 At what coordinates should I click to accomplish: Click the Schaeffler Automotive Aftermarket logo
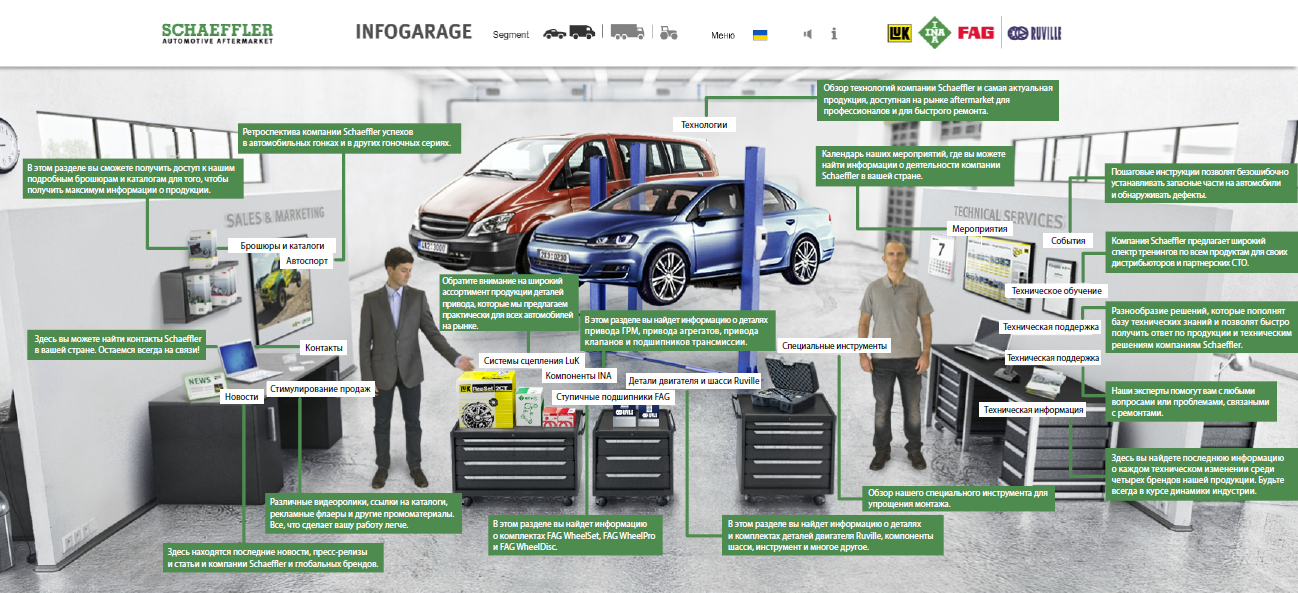pyautogui.click(x=217, y=33)
